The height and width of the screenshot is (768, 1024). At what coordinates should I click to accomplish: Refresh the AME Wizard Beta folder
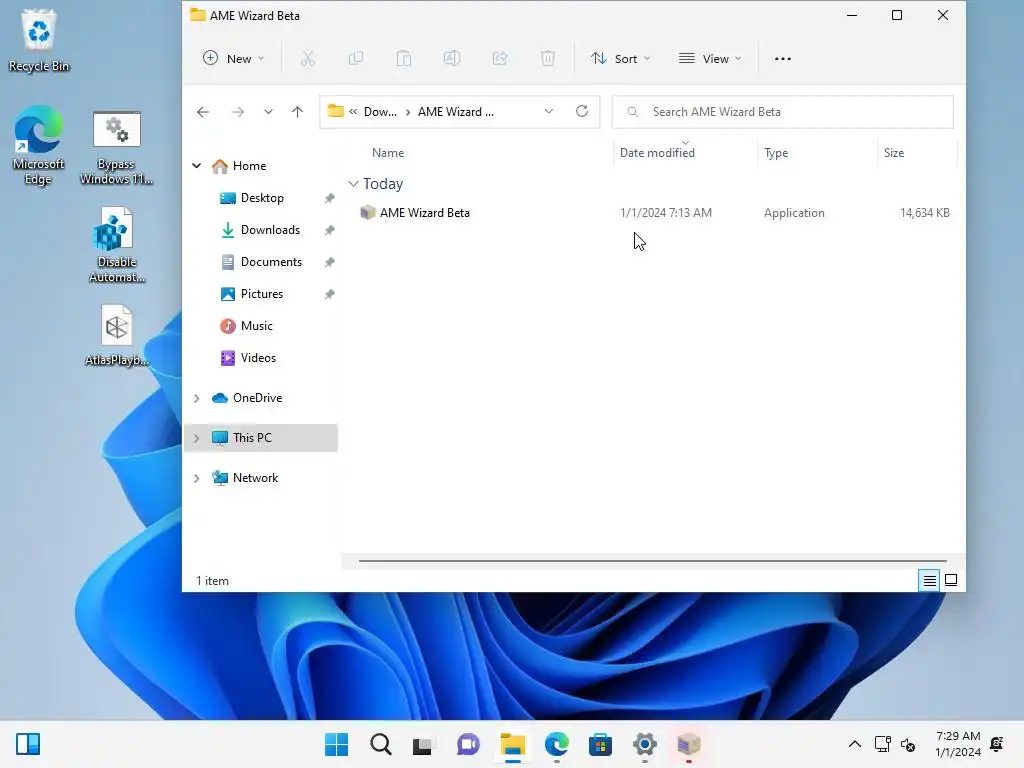(582, 111)
